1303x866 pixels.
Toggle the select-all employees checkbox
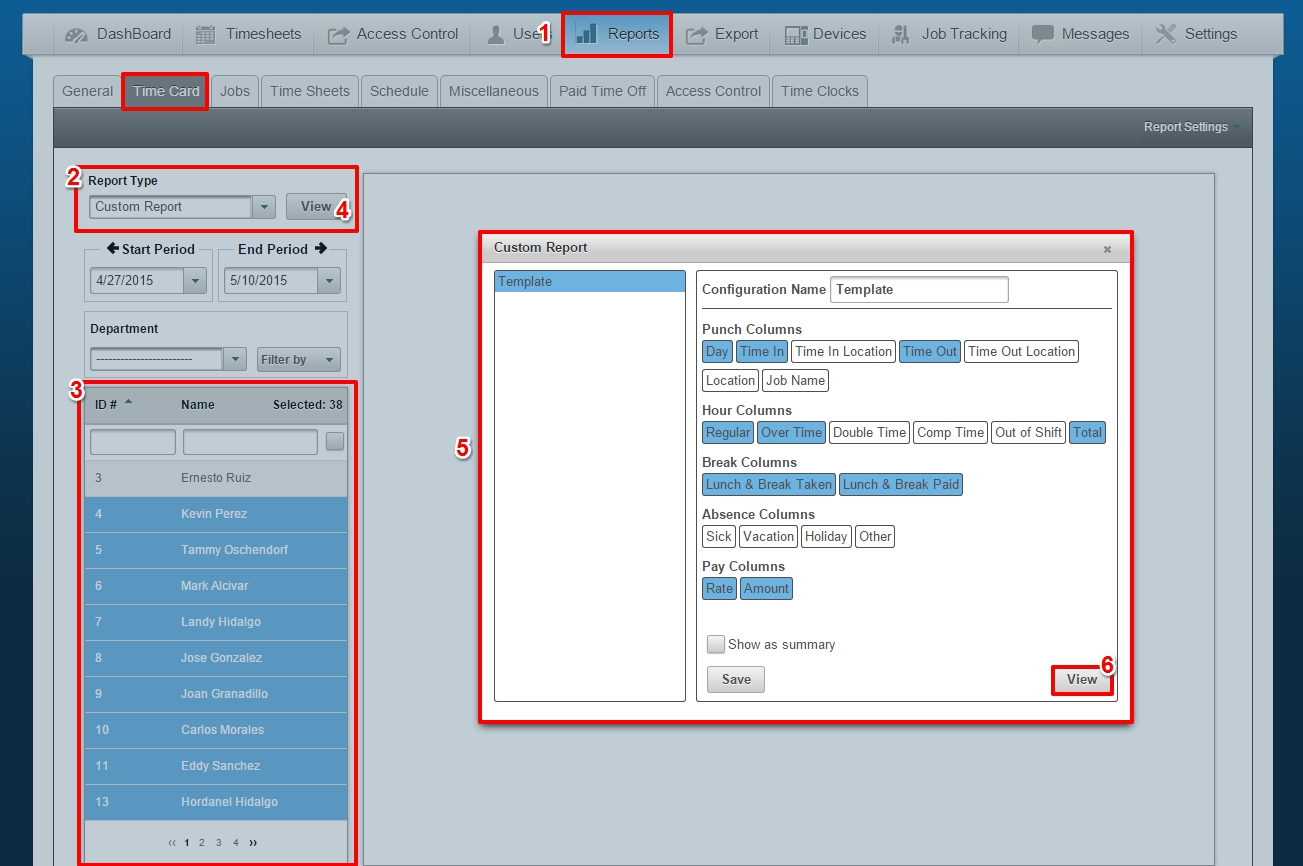coord(335,441)
